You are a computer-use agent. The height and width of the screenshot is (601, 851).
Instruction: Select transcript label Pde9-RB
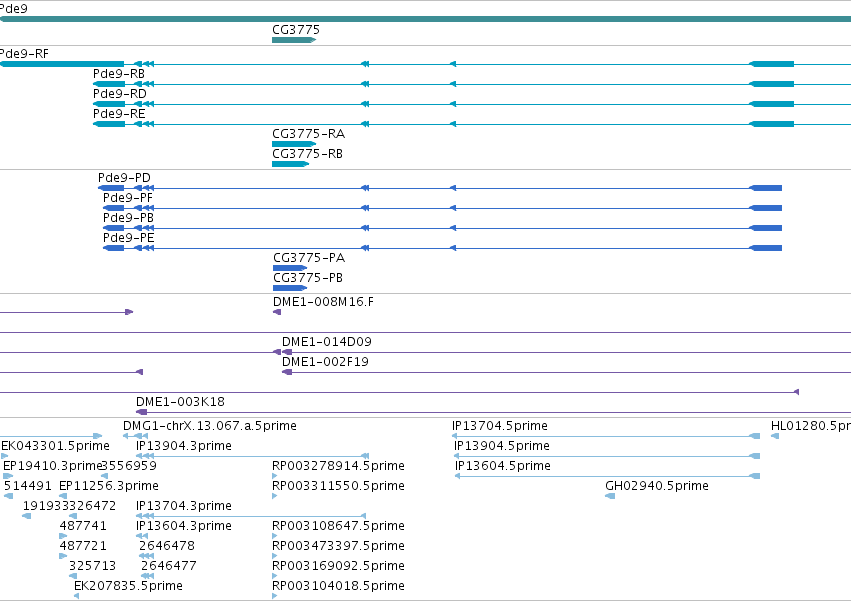point(119,73)
